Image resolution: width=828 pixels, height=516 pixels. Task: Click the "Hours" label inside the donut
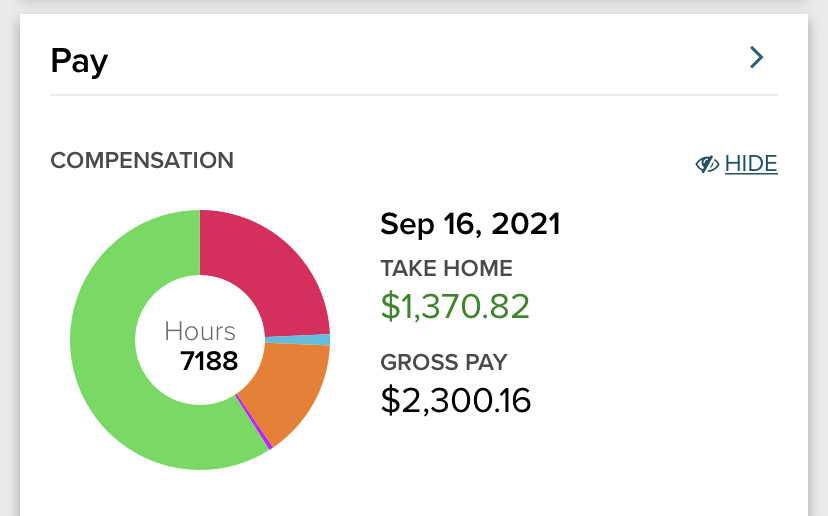point(200,331)
